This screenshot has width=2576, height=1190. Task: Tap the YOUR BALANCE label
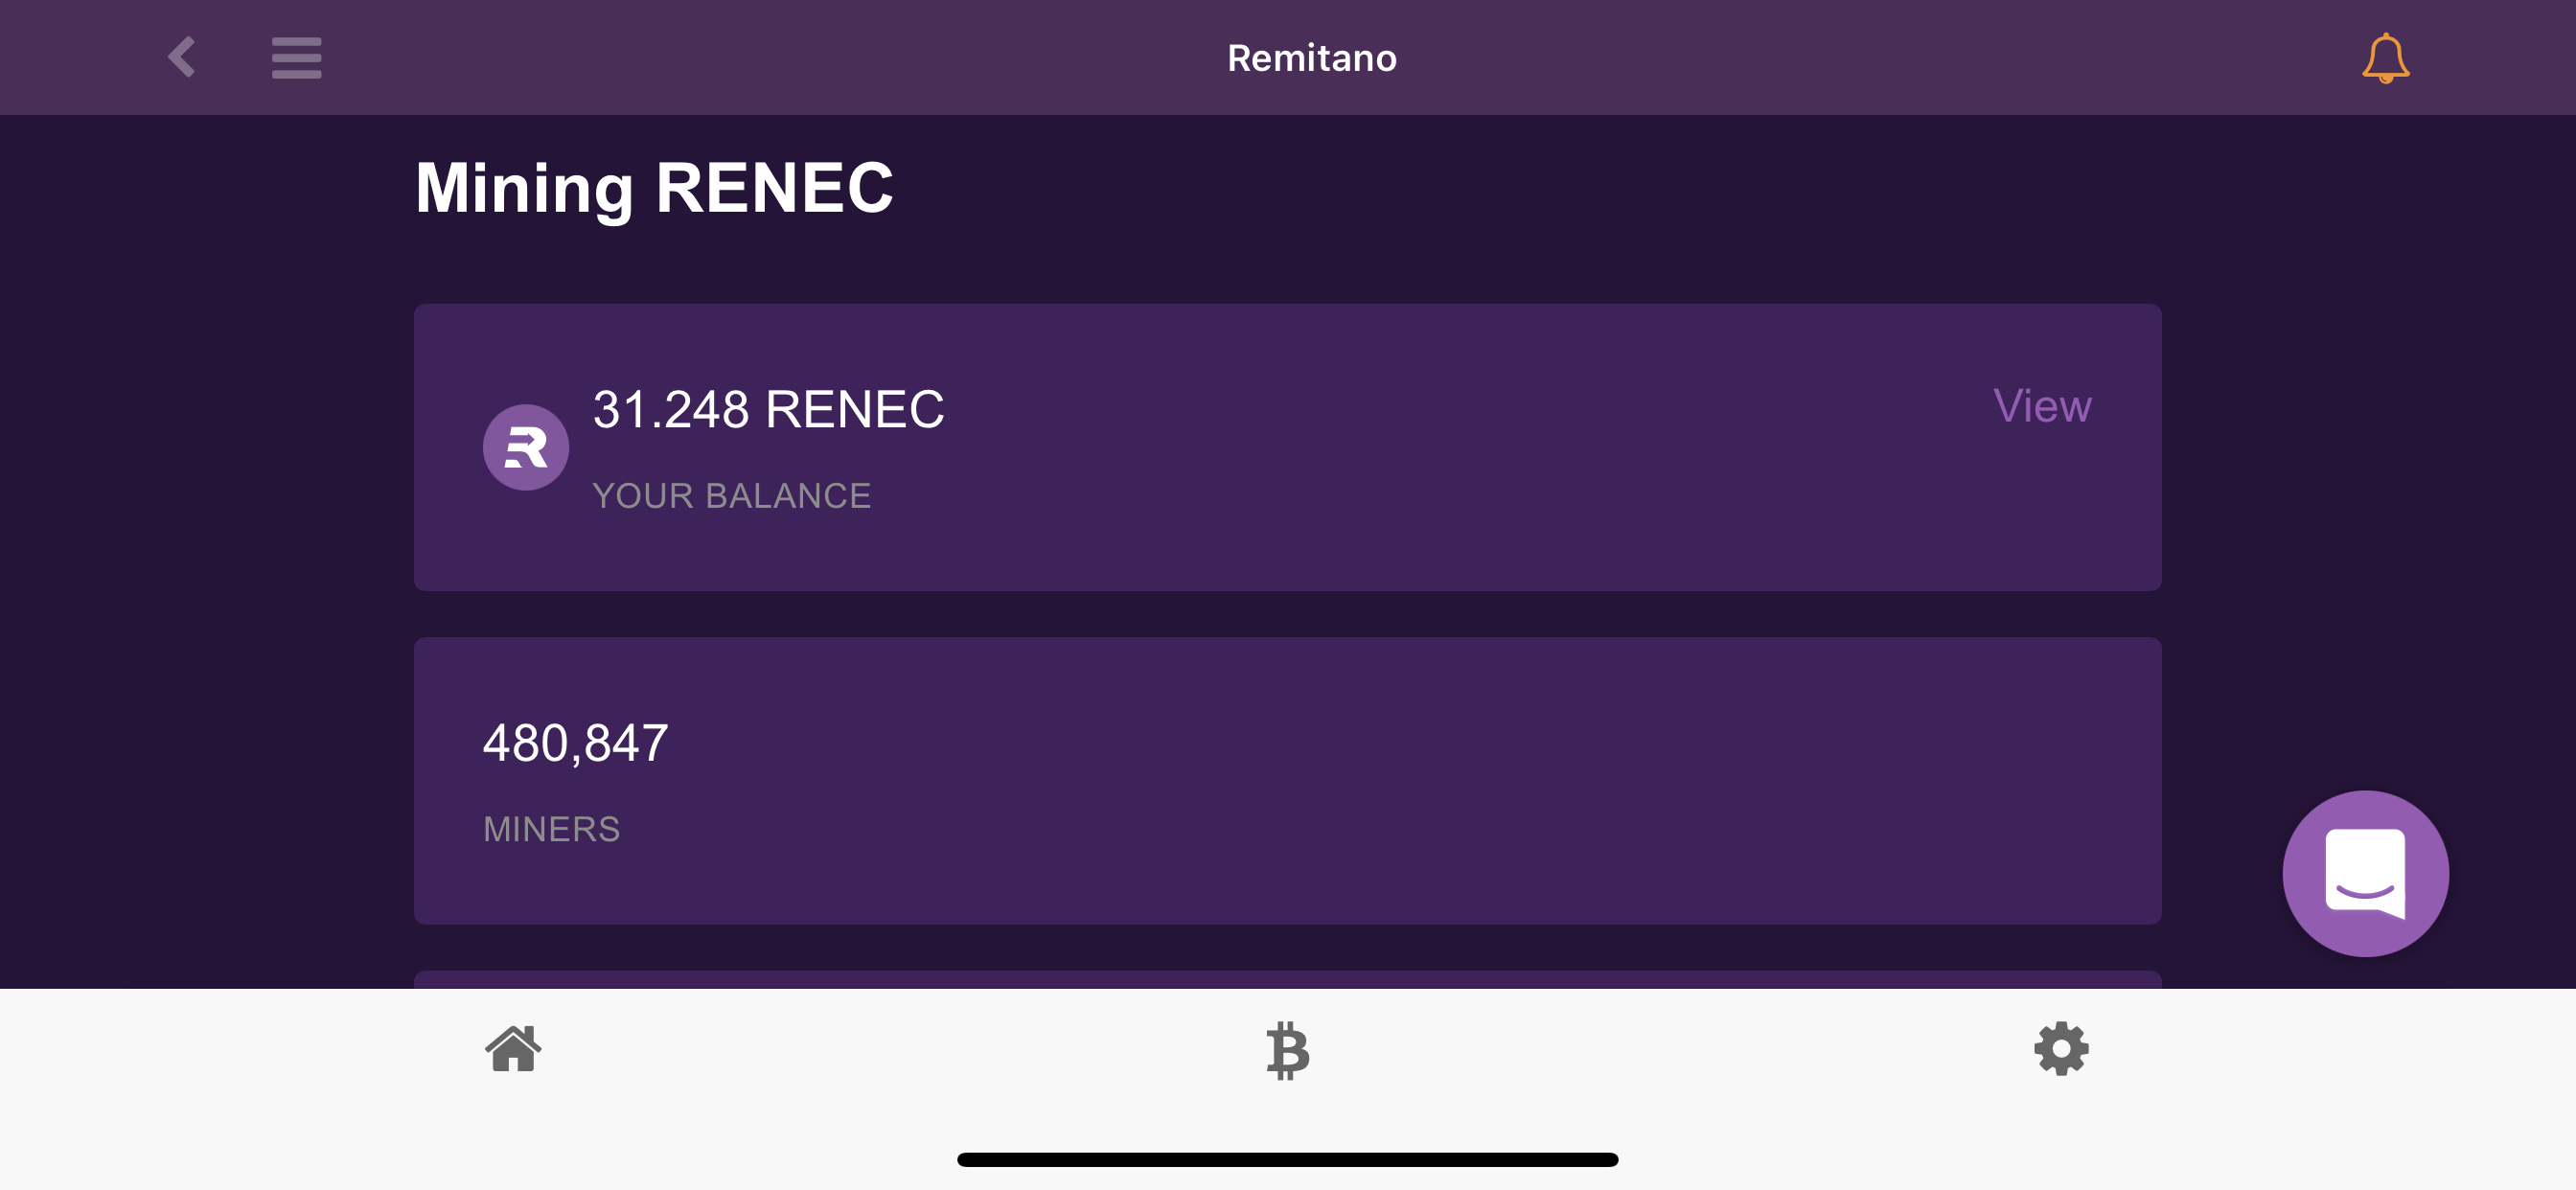click(x=731, y=496)
